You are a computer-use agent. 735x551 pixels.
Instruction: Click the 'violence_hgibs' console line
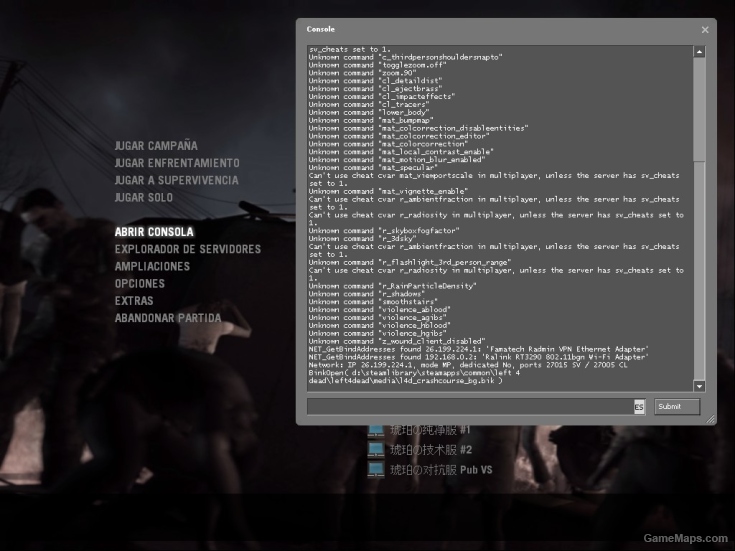click(x=377, y=333)
